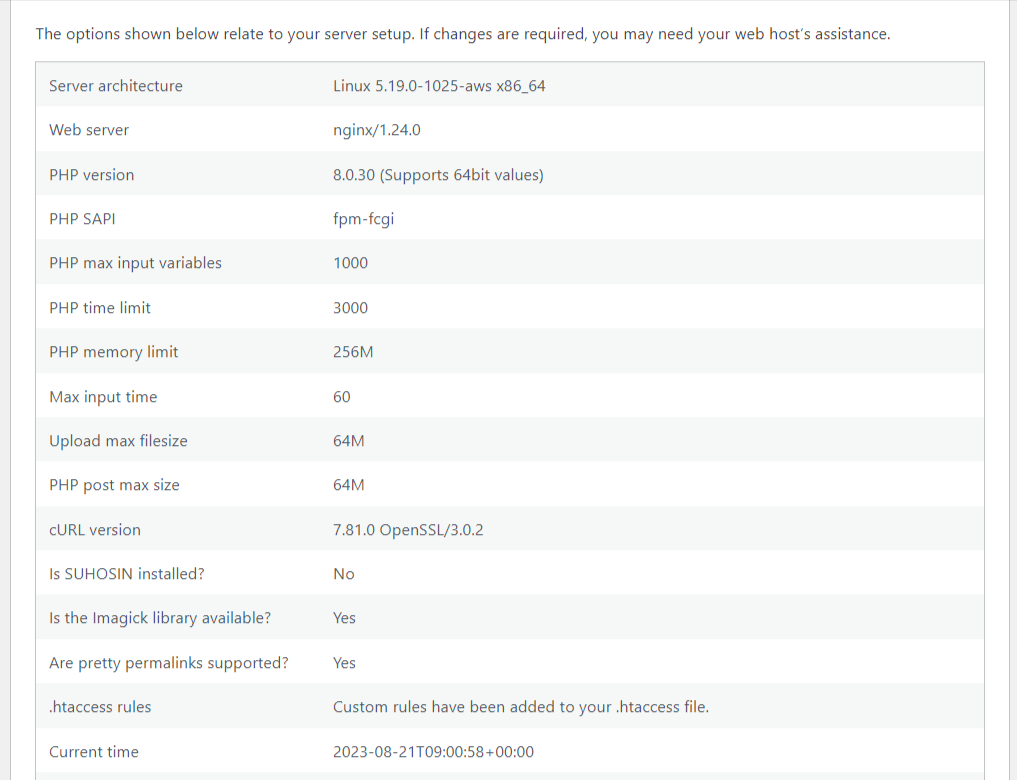Click the Upload max filesize 64M value

[x=348, y=440]
